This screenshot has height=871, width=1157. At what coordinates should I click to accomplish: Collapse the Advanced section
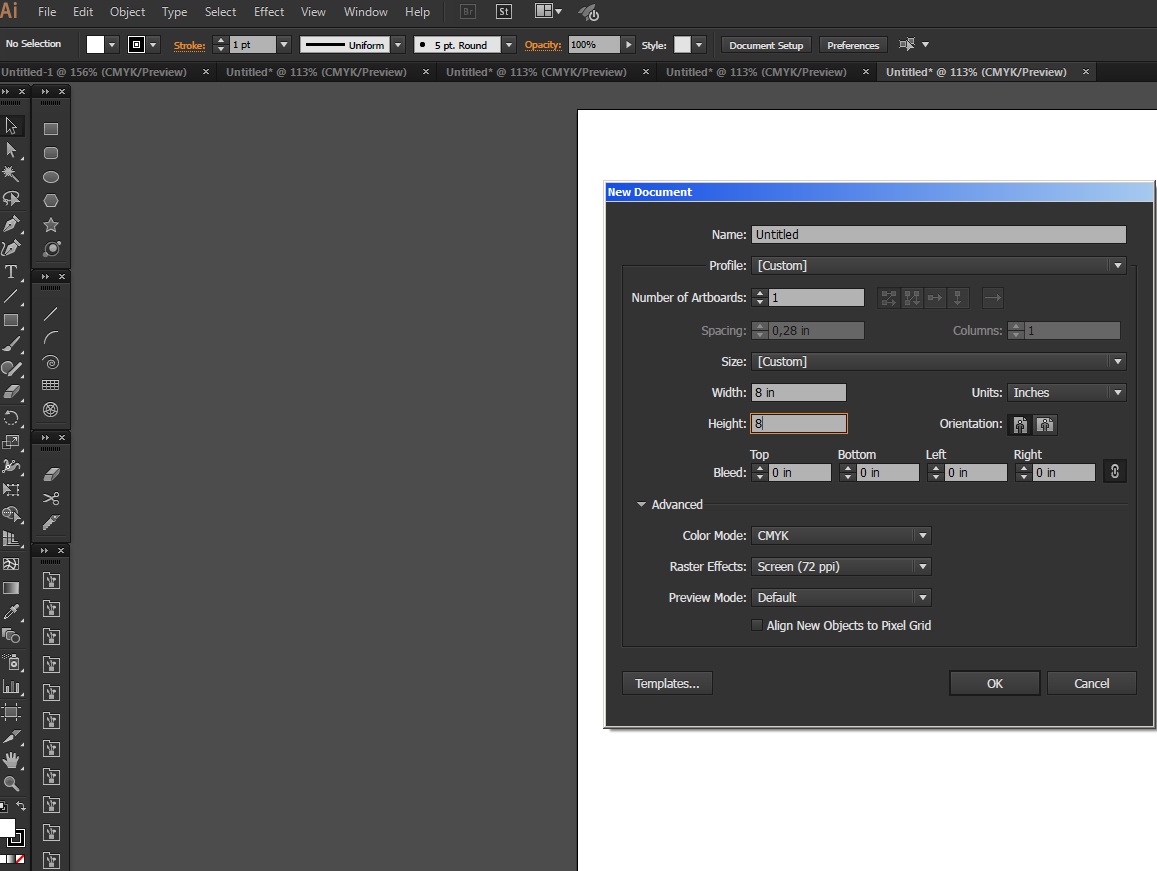641,505
